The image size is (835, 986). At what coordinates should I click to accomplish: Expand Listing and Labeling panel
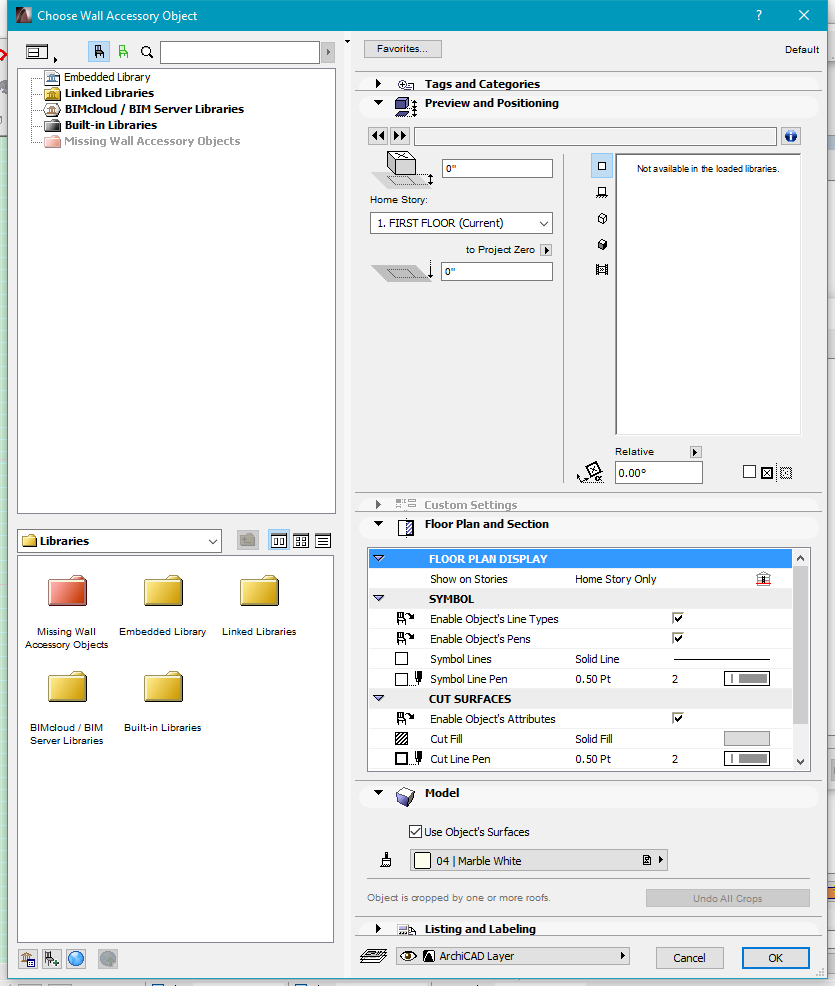point(378,928)
